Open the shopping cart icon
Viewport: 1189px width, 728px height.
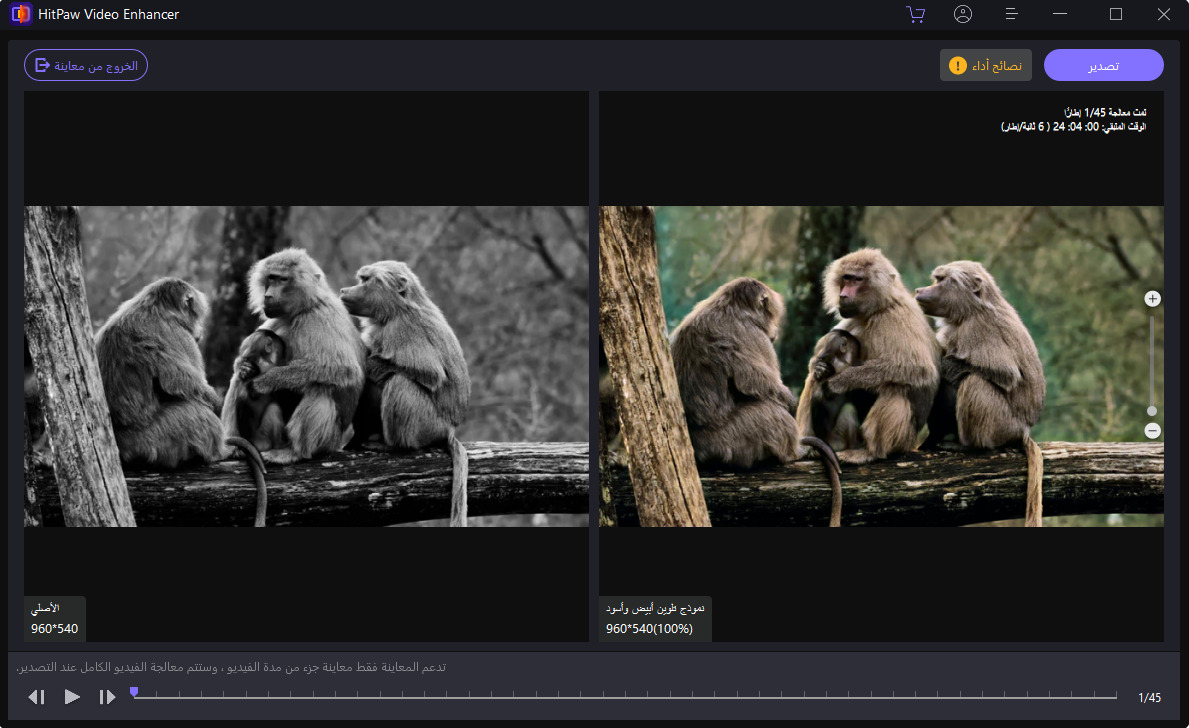pos(914,14)
